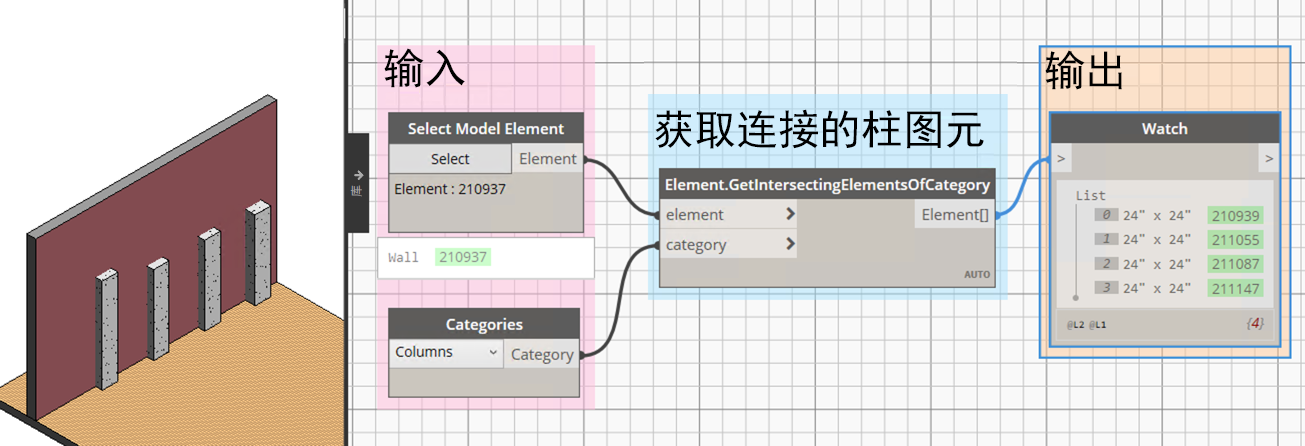Open level options chevron for category input
Screen dimensions: 1305x446
click(790, 244)
